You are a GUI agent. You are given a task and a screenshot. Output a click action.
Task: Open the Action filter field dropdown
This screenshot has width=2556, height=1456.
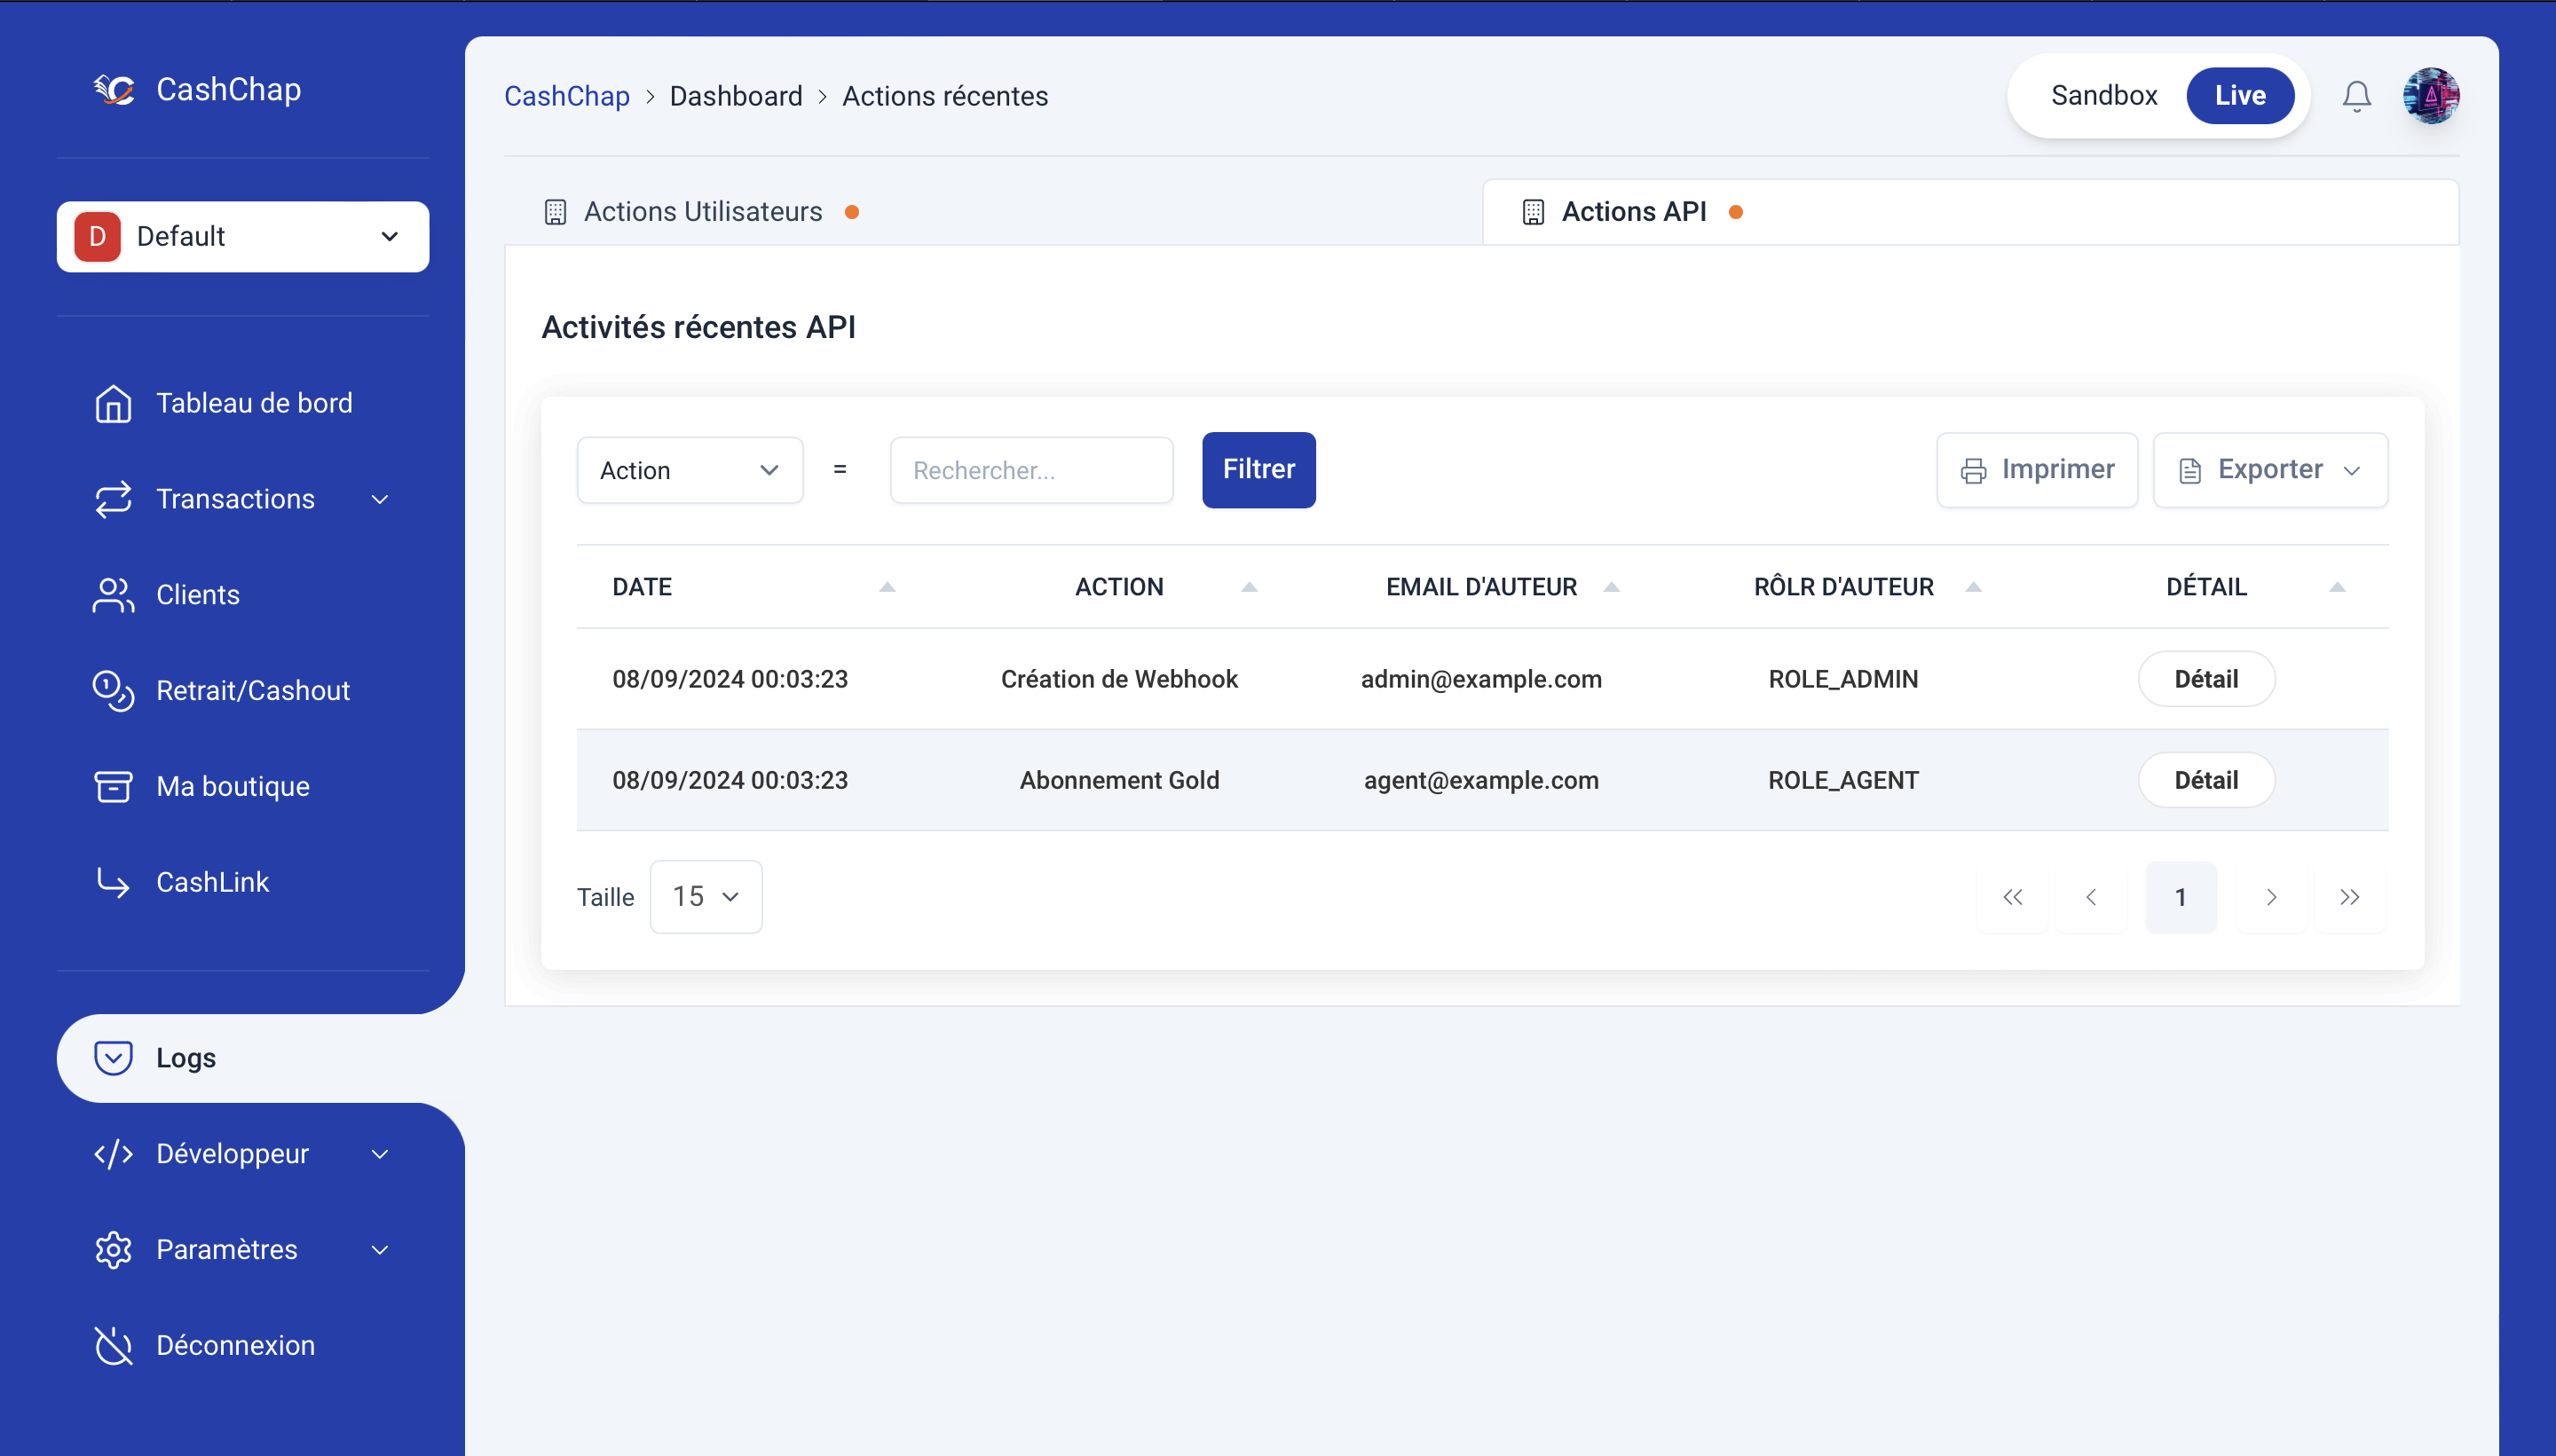click(x=689, y=470)
